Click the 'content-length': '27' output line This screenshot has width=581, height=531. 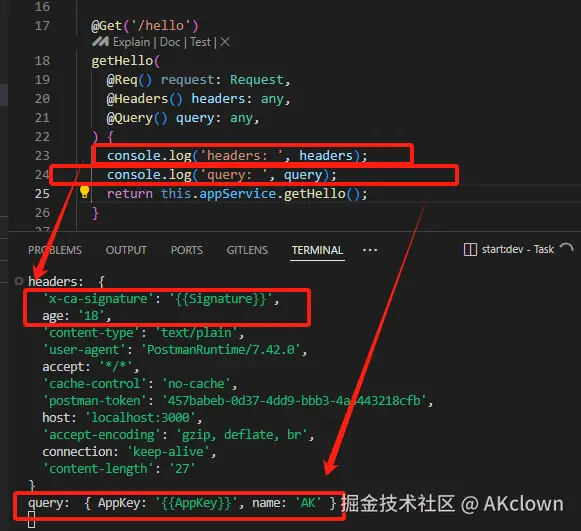click(x=119, y=469)
